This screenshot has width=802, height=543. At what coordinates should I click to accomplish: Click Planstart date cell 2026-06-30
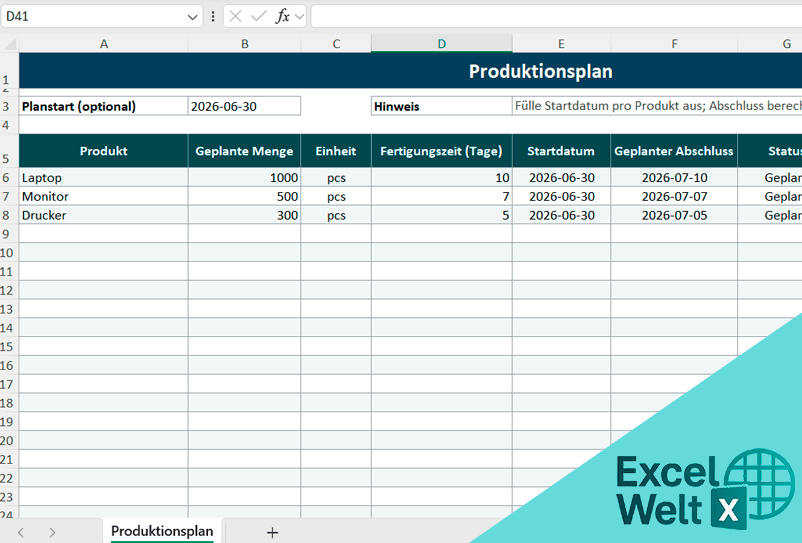coord(244,106)
